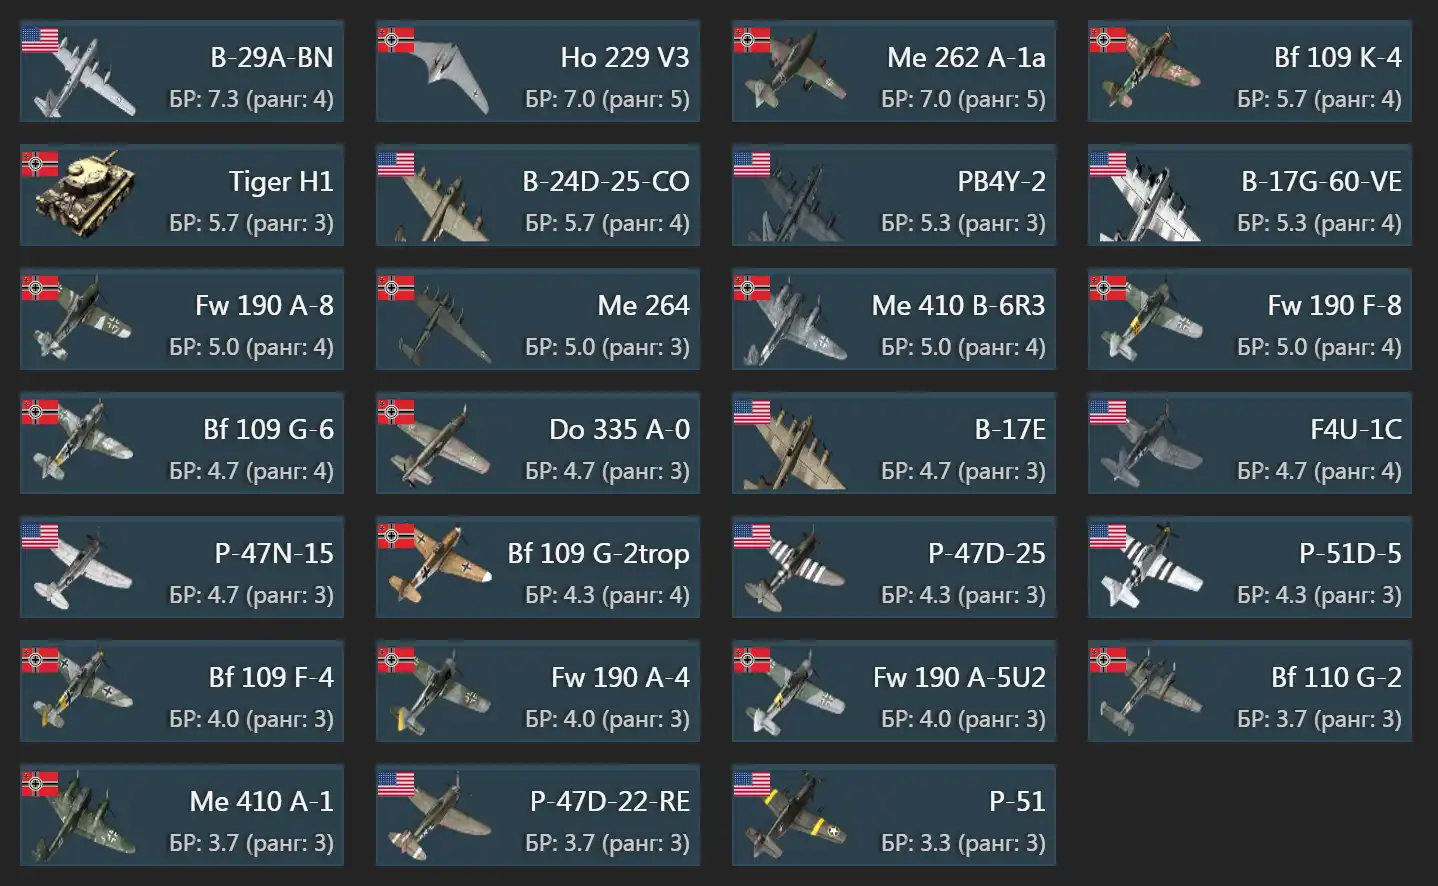Select the Me 410 A-1 card
This screenshot has height=886, width=1438.
182,815
